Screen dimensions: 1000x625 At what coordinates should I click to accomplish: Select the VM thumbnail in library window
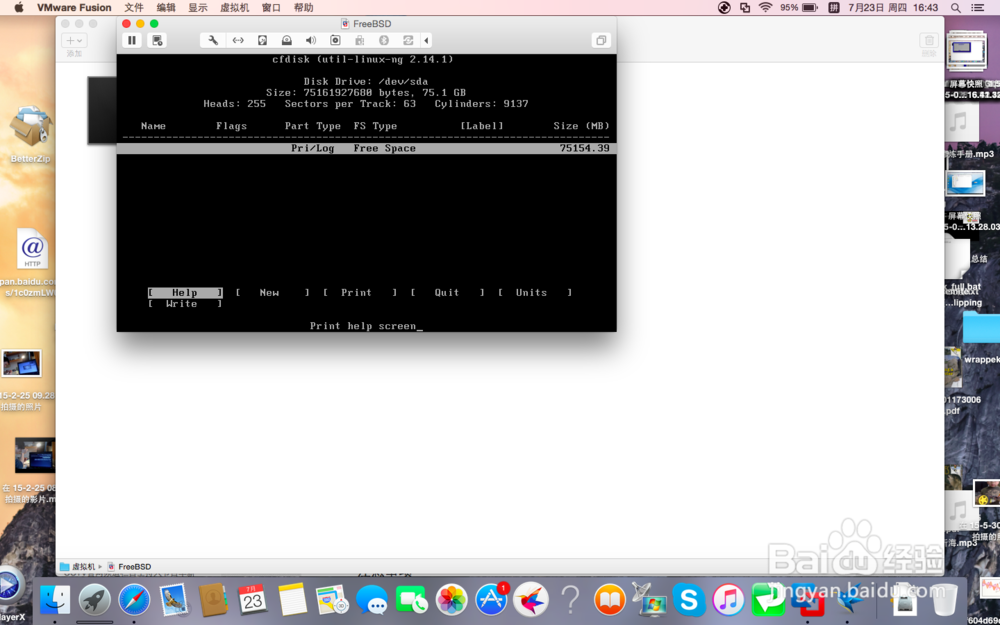[x=102, y=110]
